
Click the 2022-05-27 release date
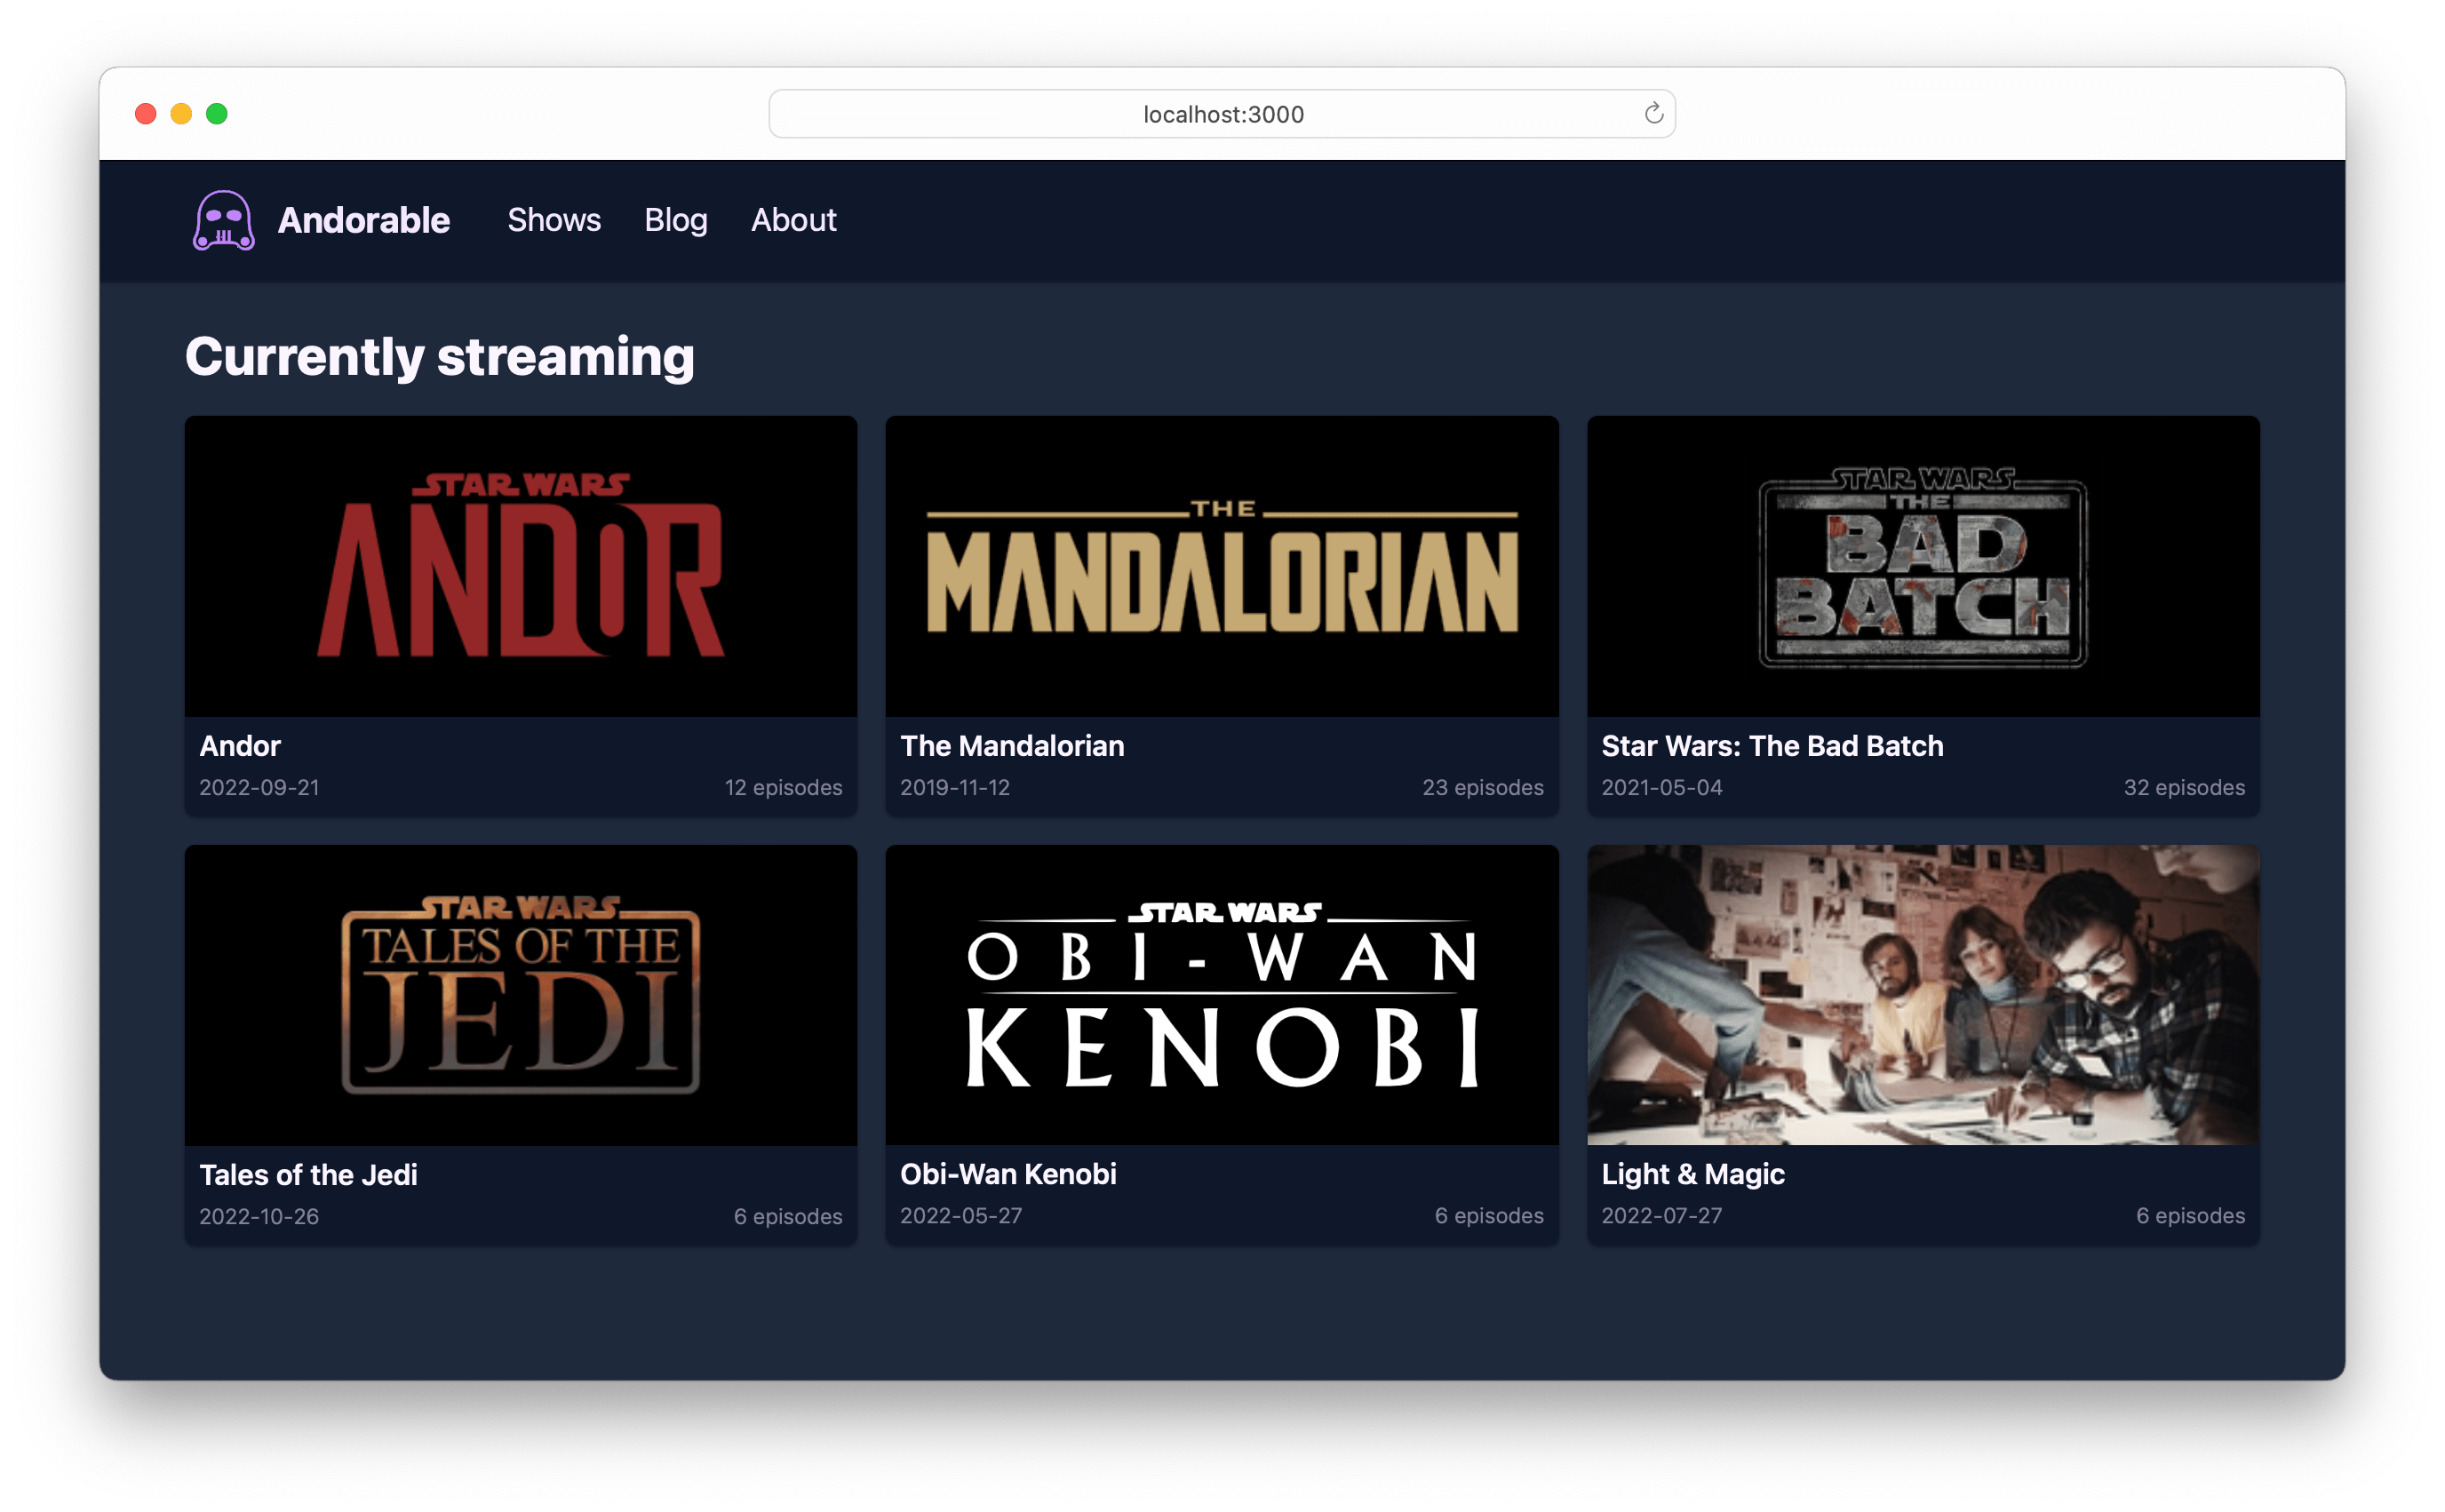(x=961, y=1216)
